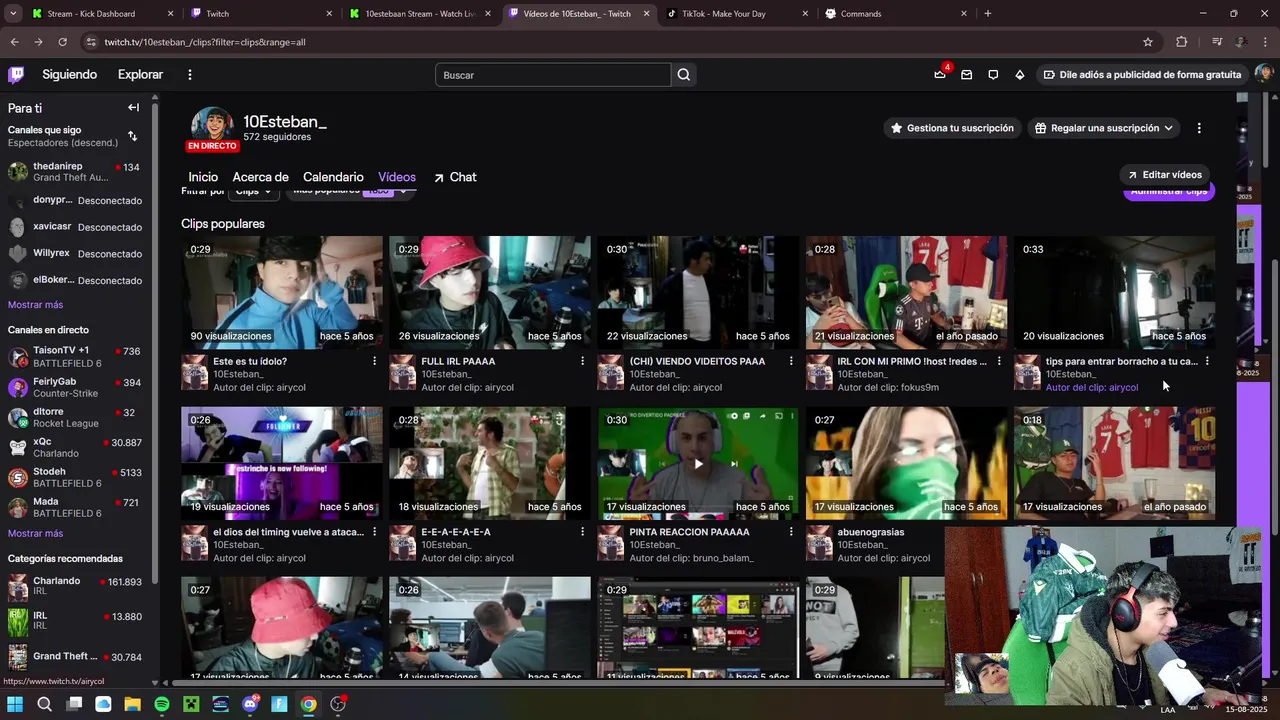The image size is (1280, 720).
Task: Open options for PINTA REACCION PAAAA clip
Action: coord(791,532)
